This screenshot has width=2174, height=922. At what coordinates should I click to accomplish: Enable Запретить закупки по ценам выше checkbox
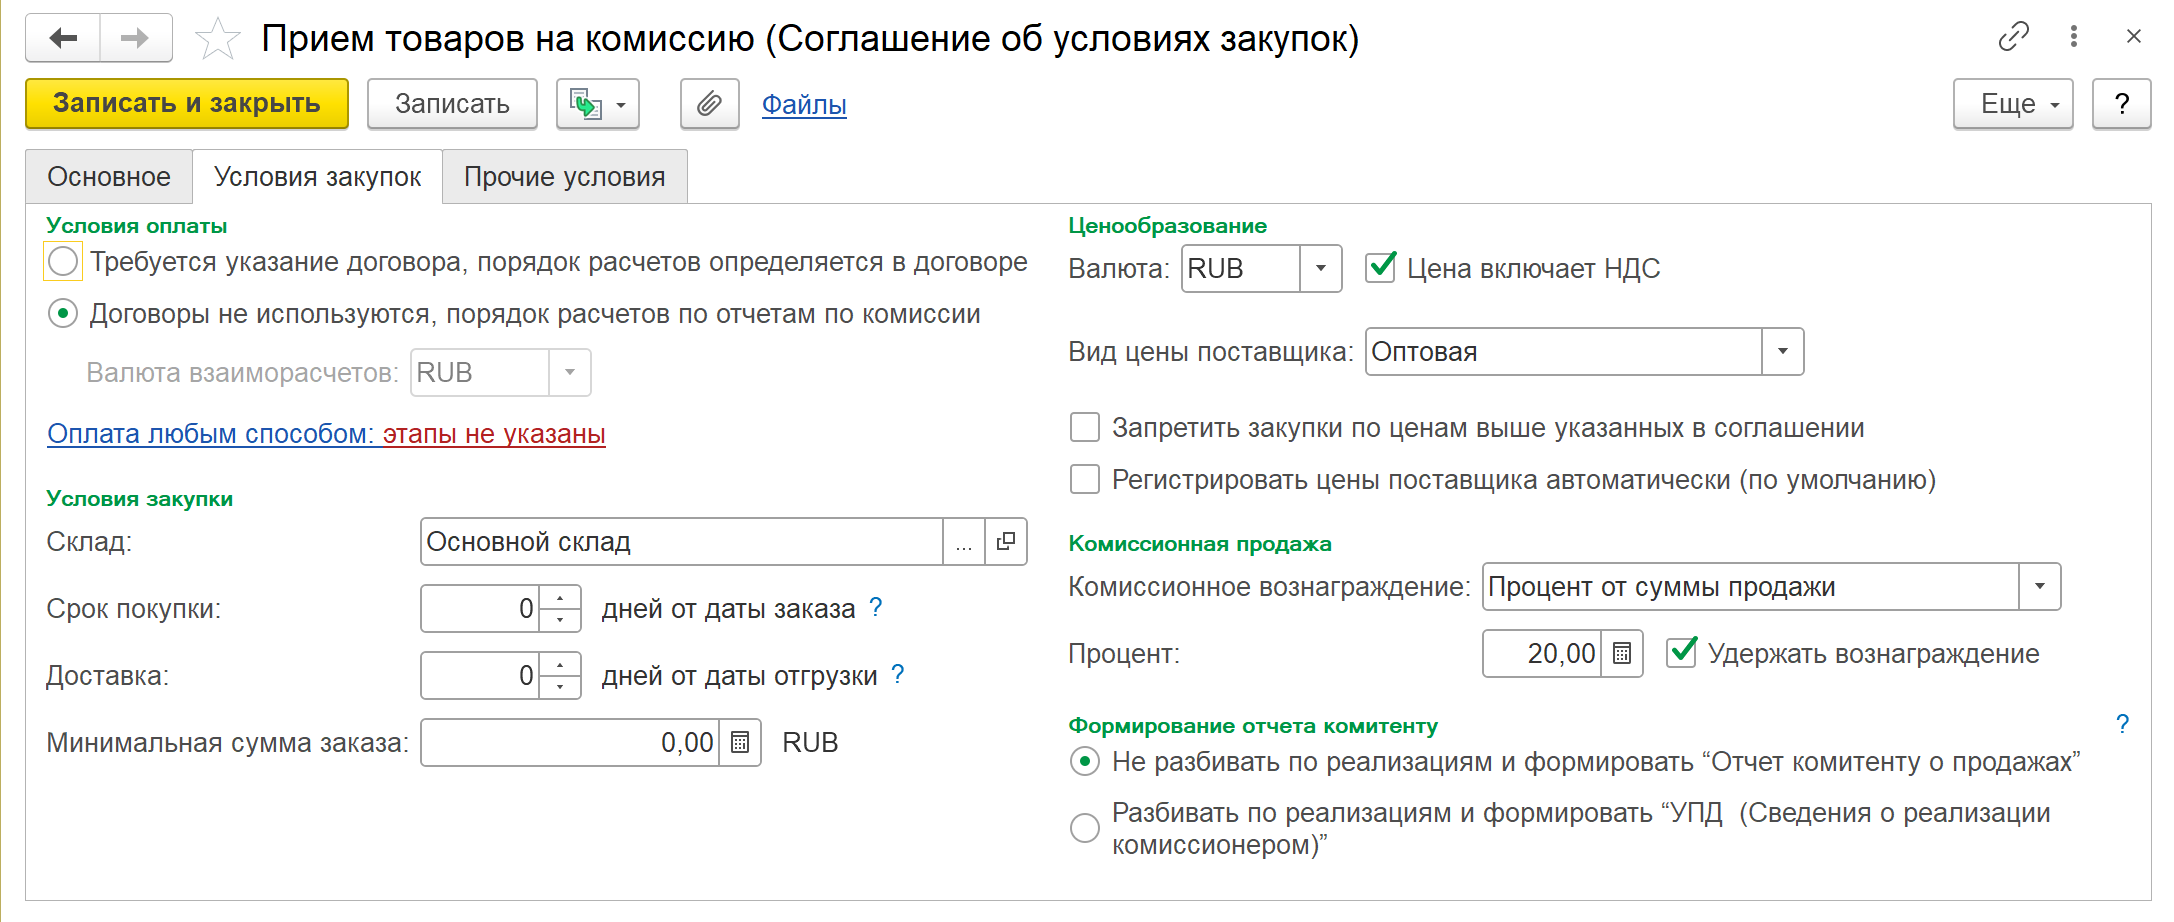(x=1085, y=428)
